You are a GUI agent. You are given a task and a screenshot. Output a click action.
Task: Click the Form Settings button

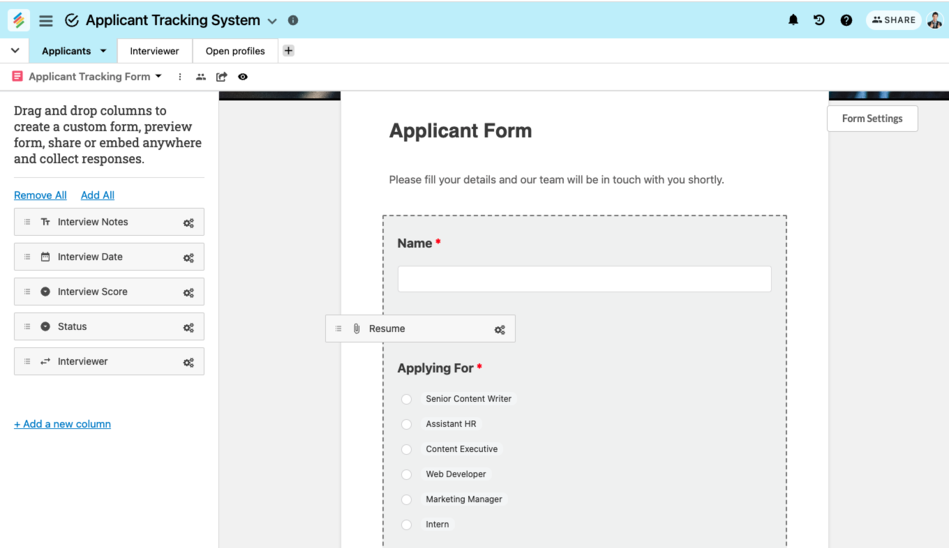point(872,118)
